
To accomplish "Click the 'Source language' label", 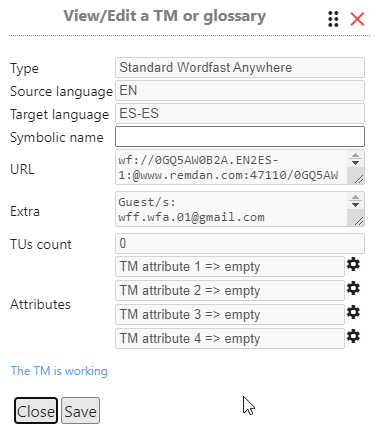I will [x=61, y=91].
